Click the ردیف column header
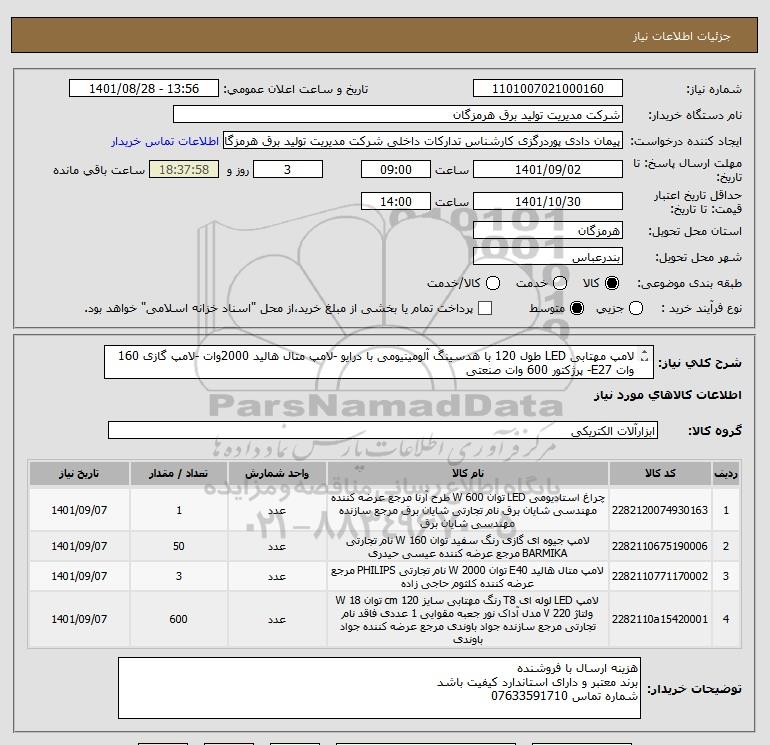The width and height of the screenshot is (770, 745). tap(726, 473)
